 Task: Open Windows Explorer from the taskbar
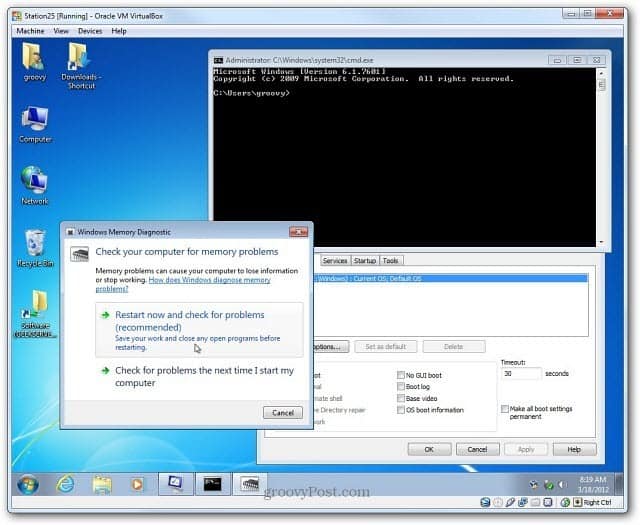coord(102,485)
